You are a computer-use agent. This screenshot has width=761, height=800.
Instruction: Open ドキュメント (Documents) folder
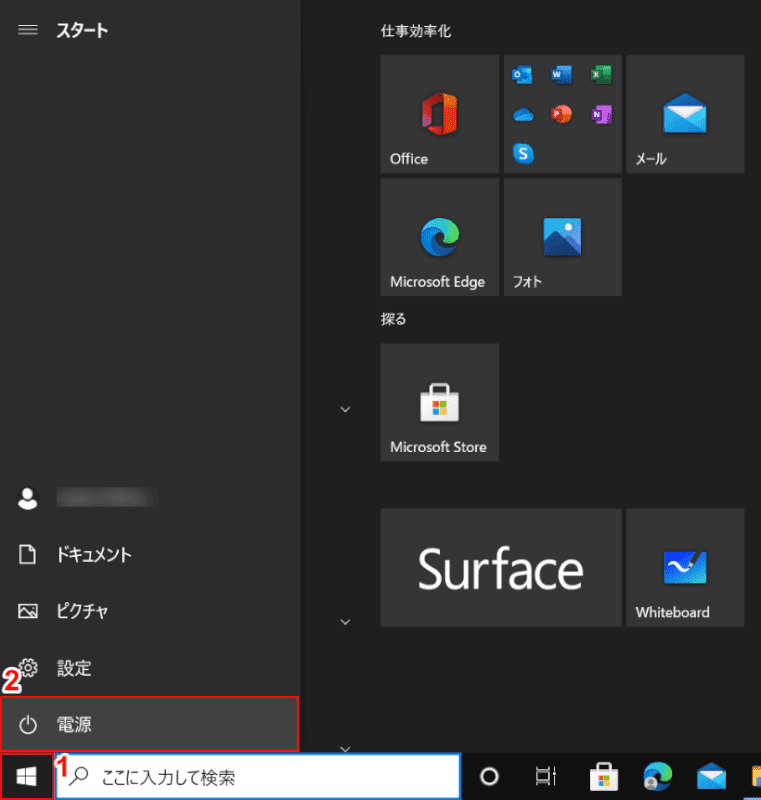(150, 555)
